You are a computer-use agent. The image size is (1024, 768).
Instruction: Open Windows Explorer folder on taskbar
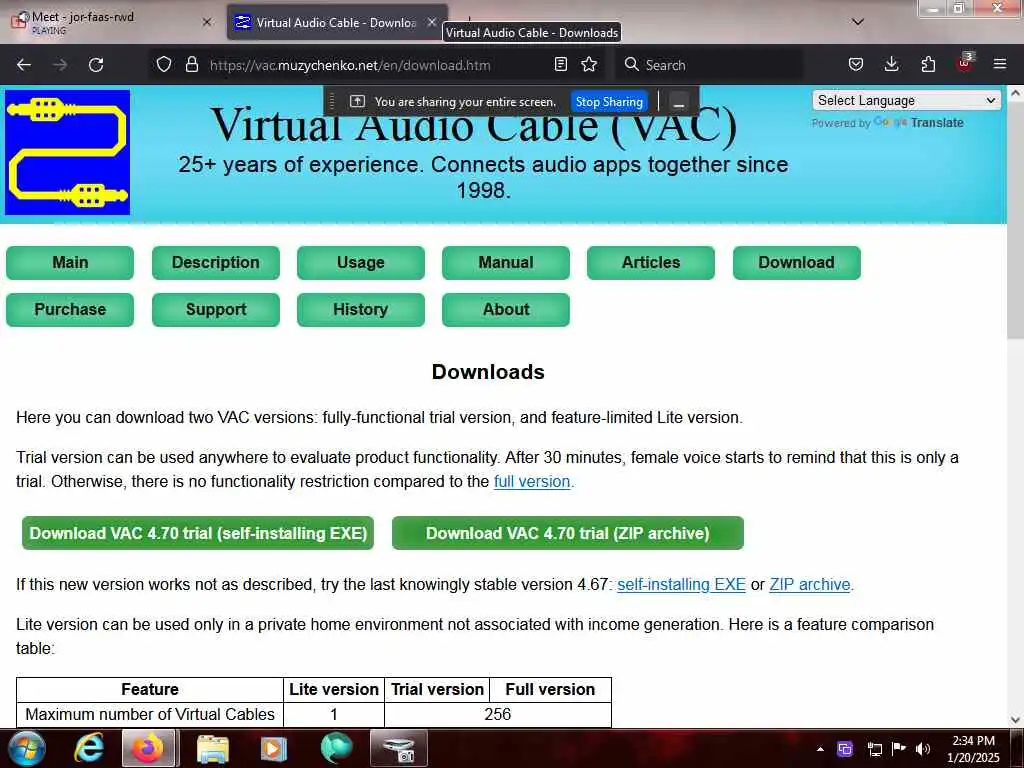coord(213,749)
